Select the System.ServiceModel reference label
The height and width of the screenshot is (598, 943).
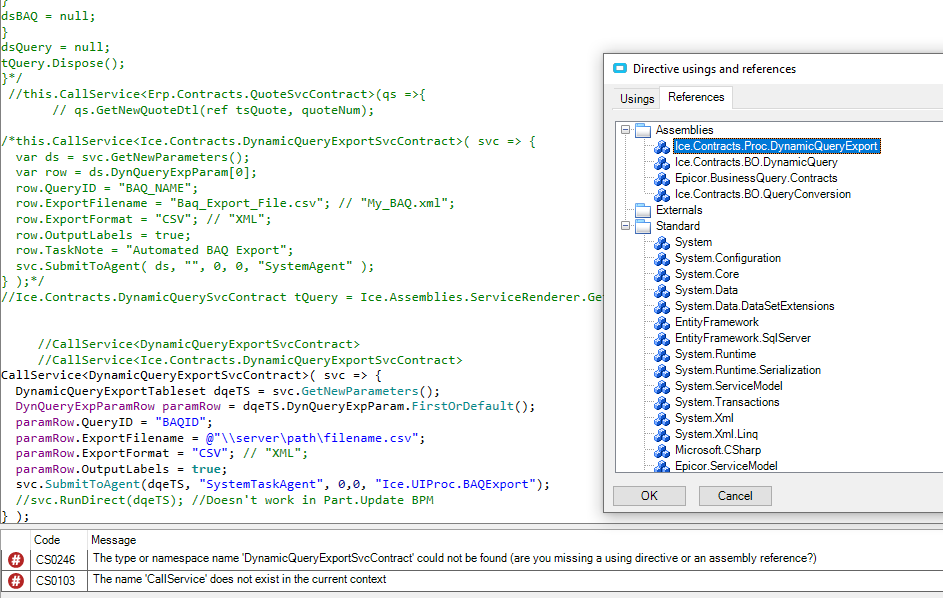(x=728, y=386)
